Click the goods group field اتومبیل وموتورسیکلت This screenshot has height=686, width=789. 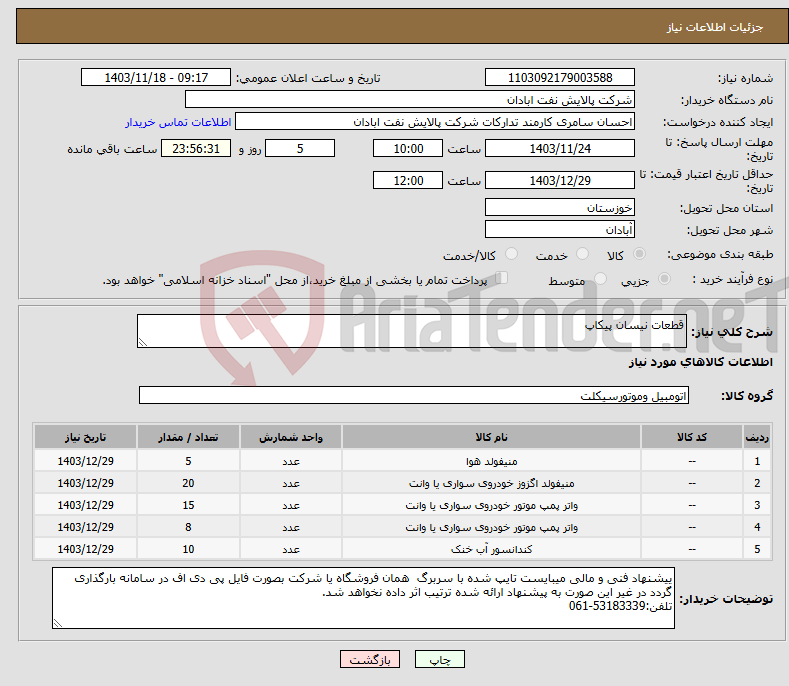[x=414, y=396]
